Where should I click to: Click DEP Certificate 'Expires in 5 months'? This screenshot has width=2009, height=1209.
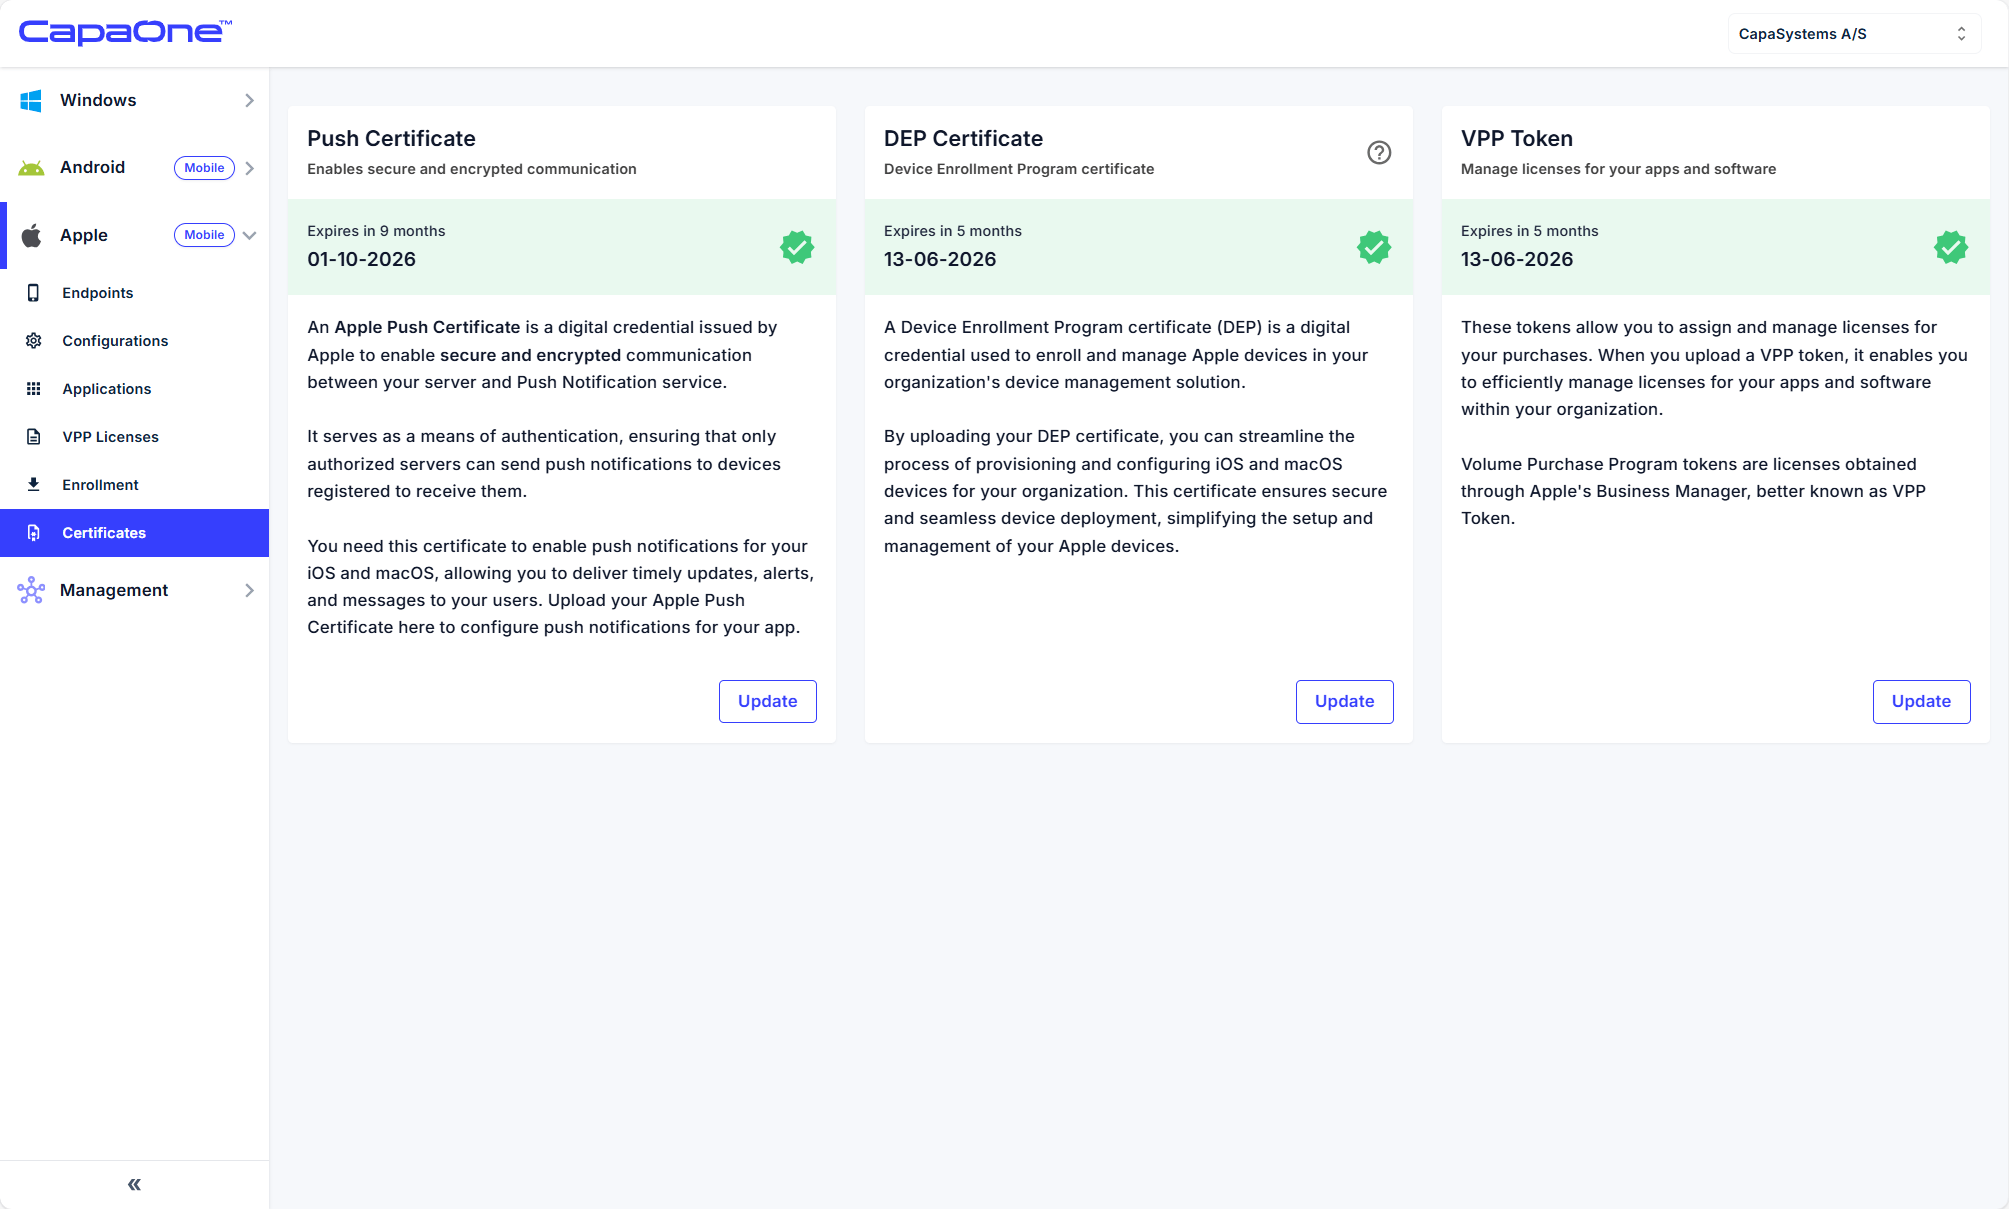[953, 231]
